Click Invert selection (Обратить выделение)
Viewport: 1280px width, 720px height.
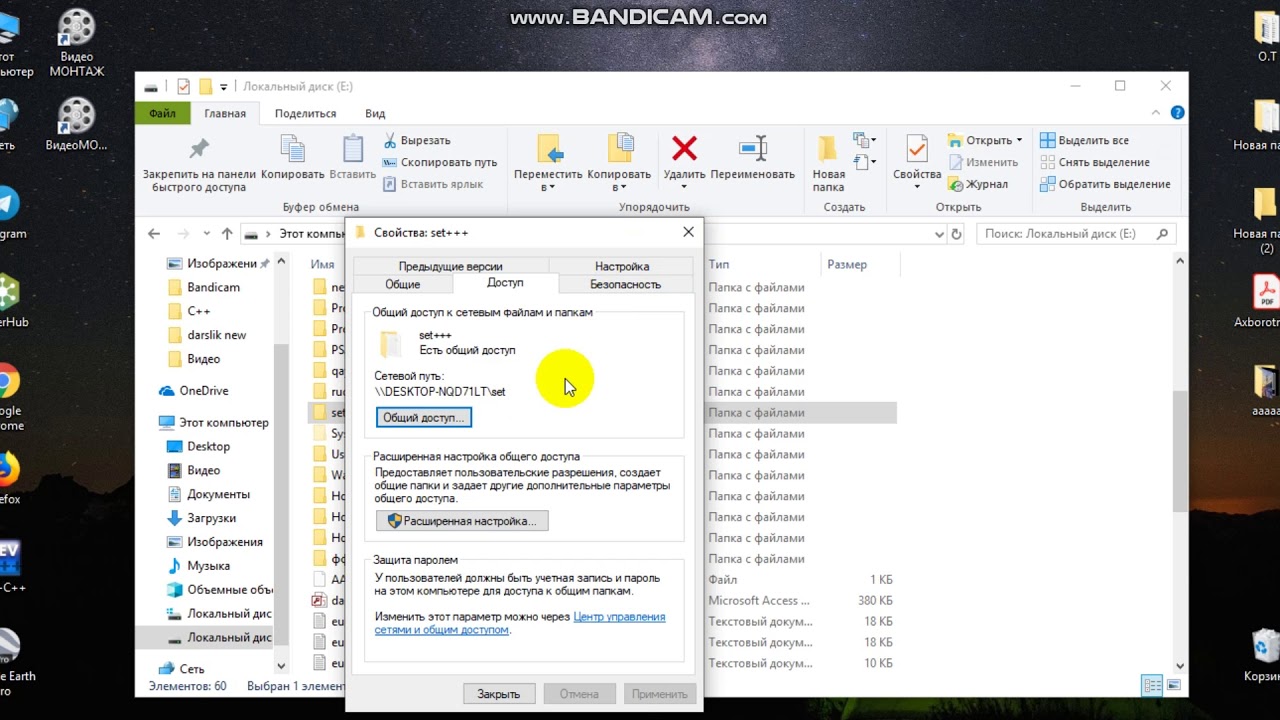point(1105,184)
